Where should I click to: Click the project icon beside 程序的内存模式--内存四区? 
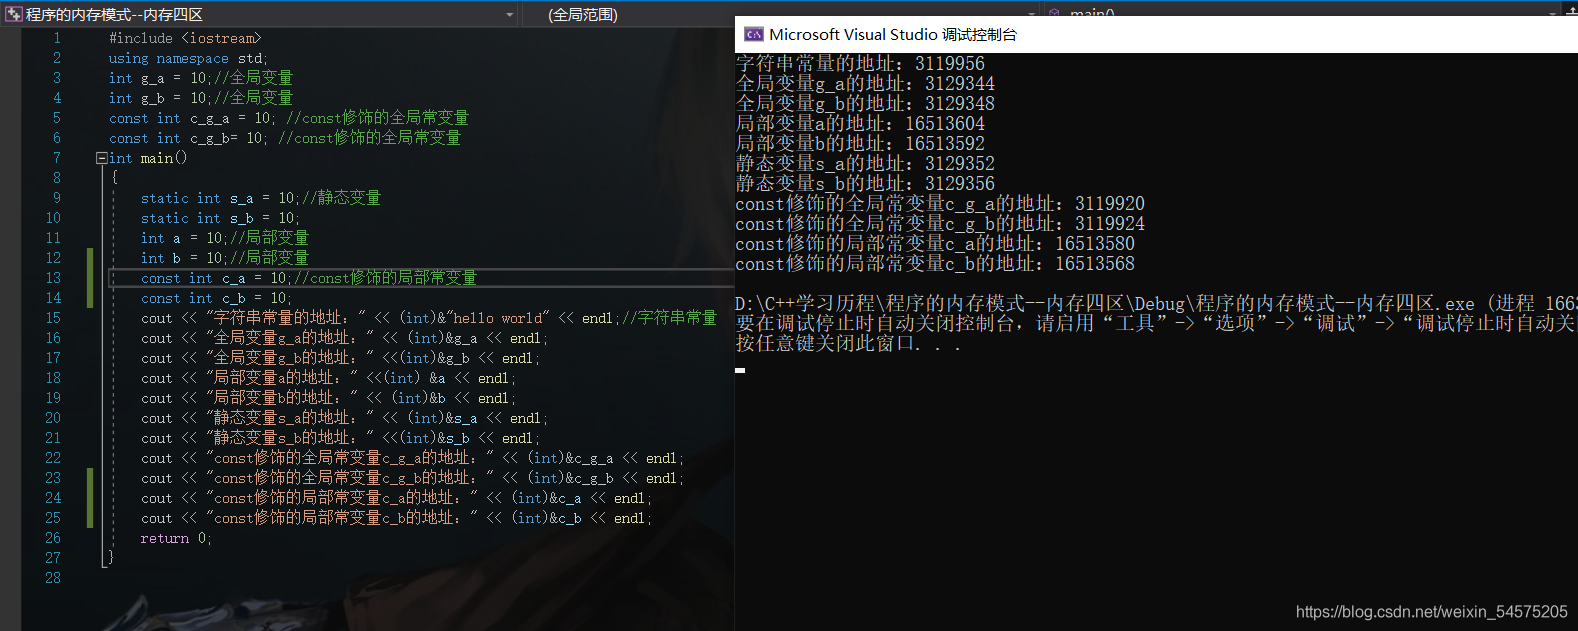coord(14,14)
